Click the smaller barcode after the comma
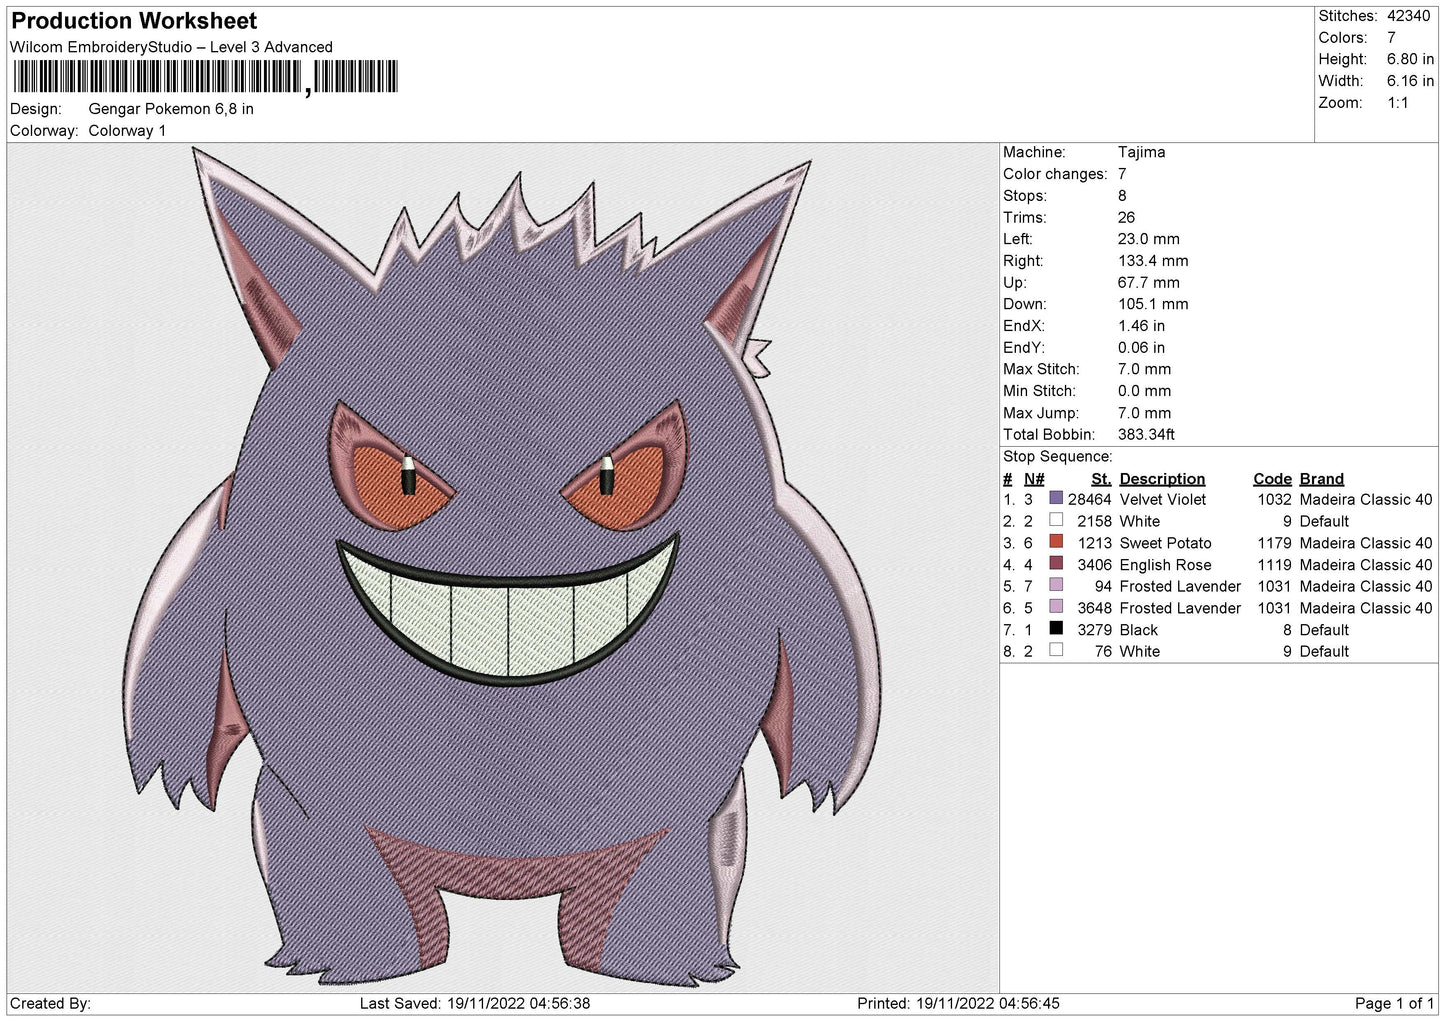The image size is (1445, 1021). point(355,76)
